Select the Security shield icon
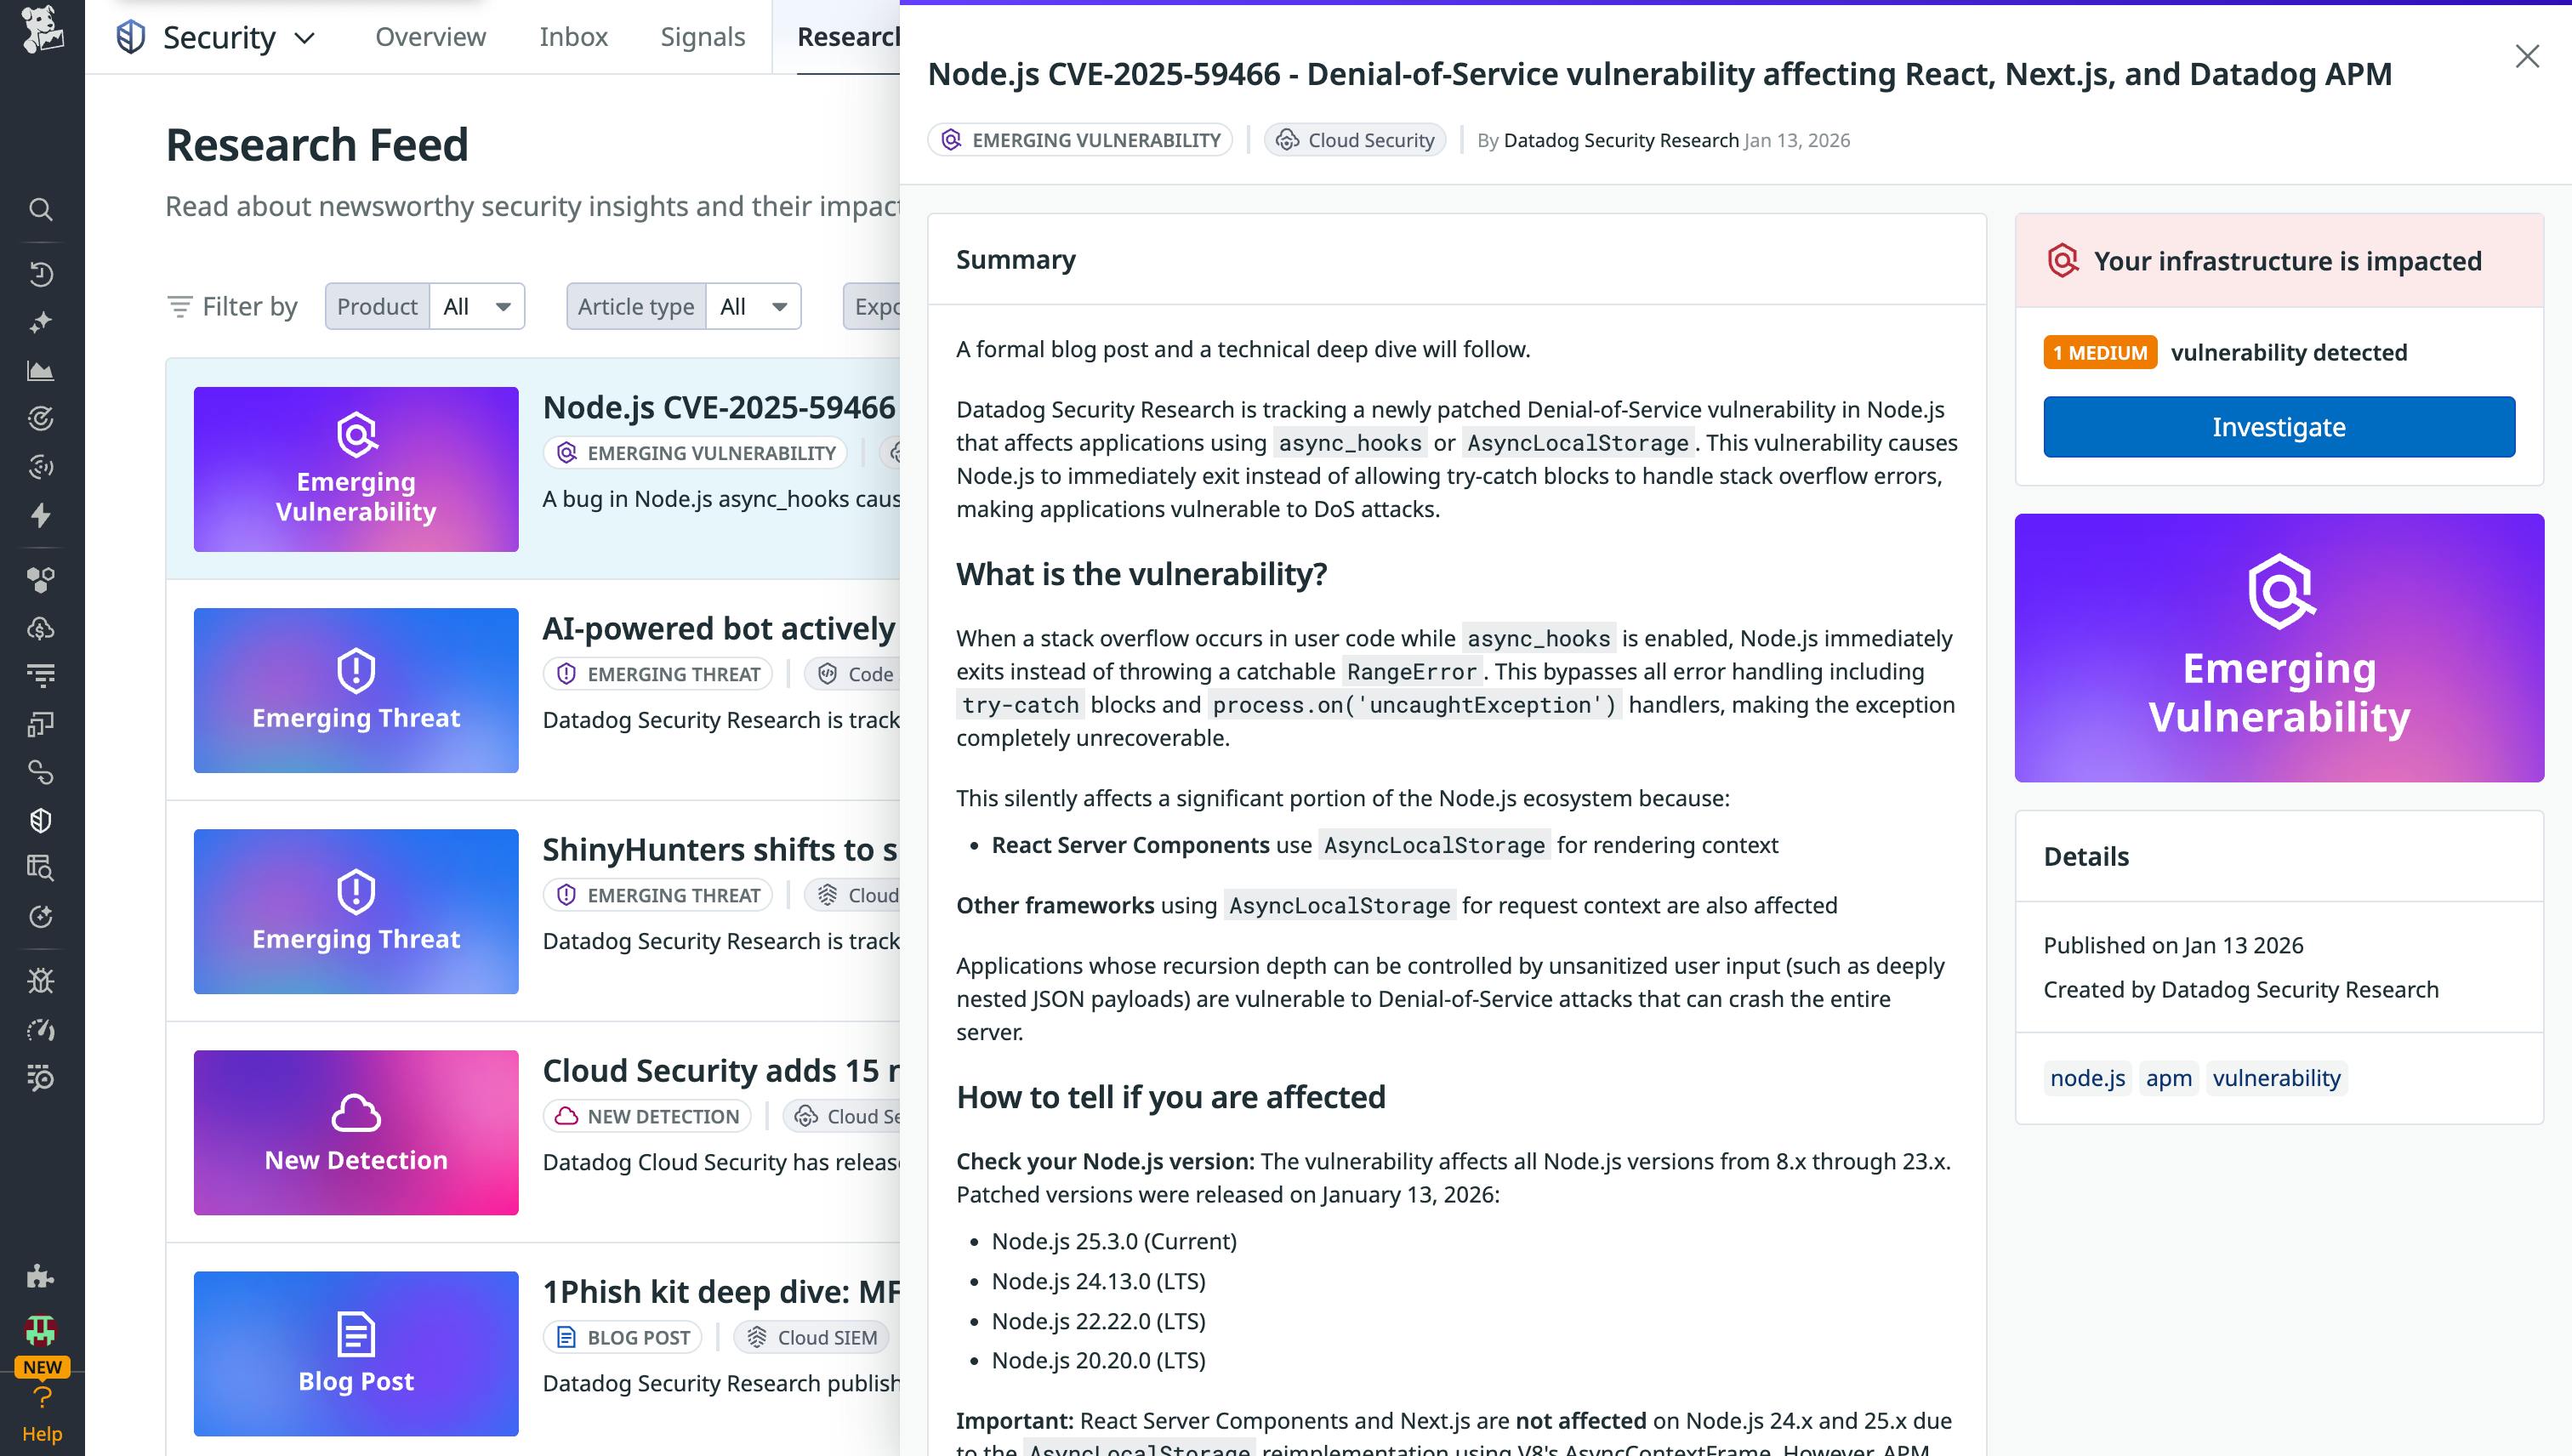The height and width of the screenshot is (1456, 2572). point(41,819)
